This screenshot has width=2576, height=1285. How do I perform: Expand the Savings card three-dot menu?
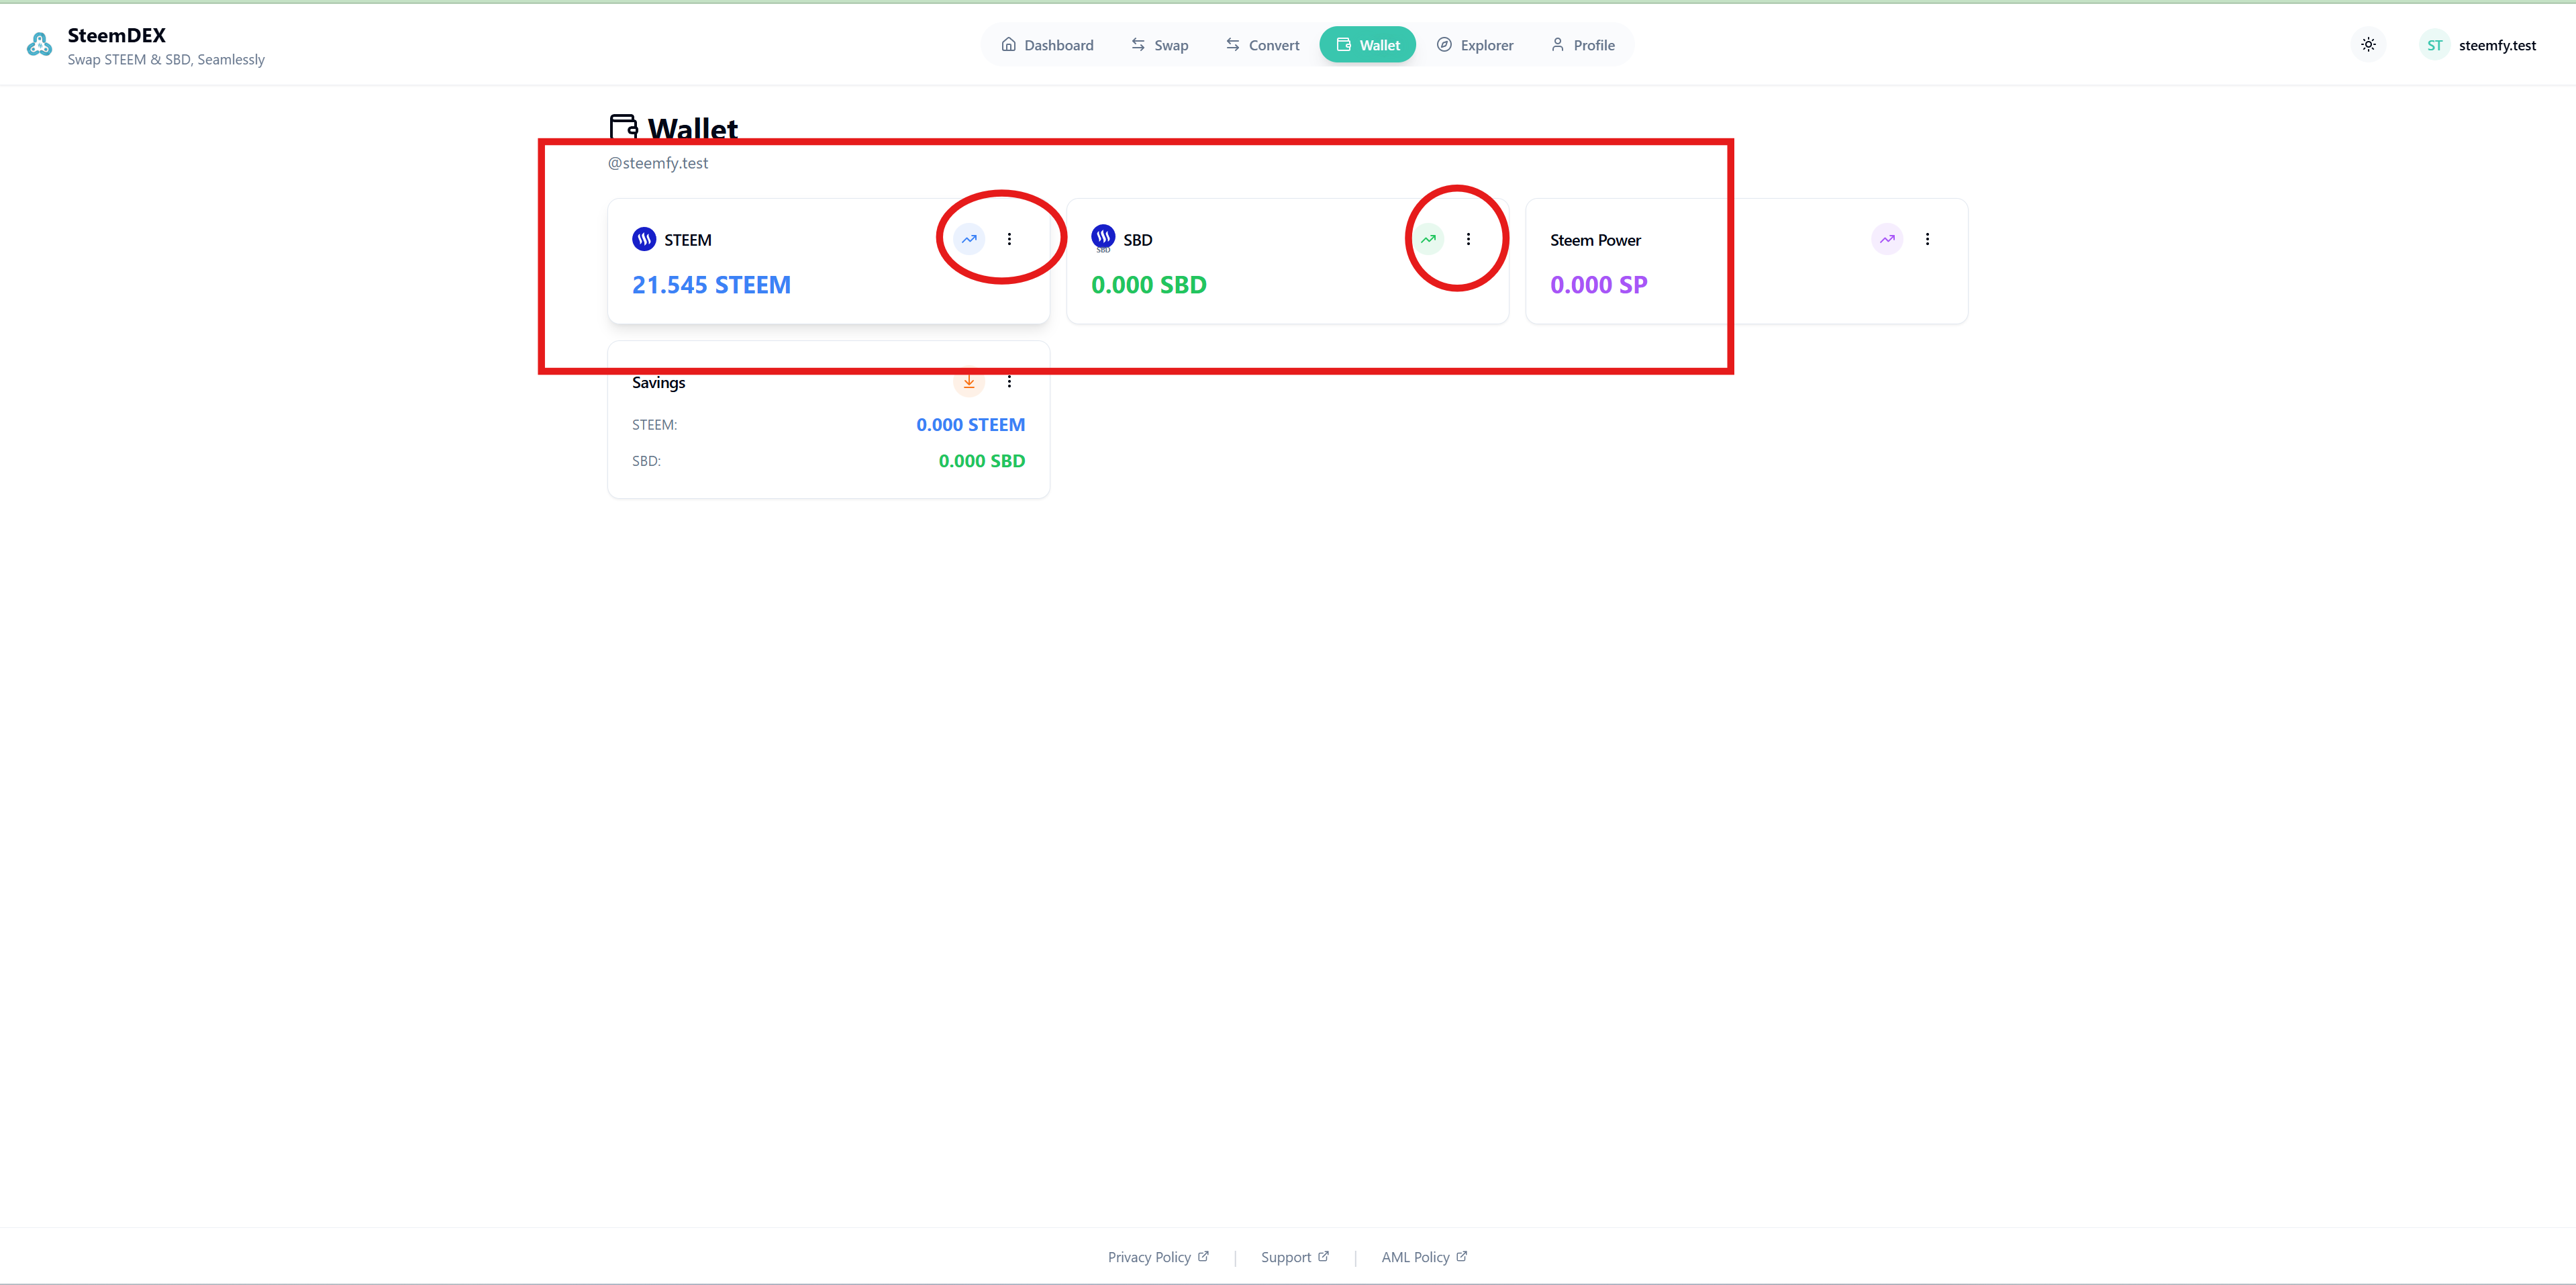[1009, 383]
